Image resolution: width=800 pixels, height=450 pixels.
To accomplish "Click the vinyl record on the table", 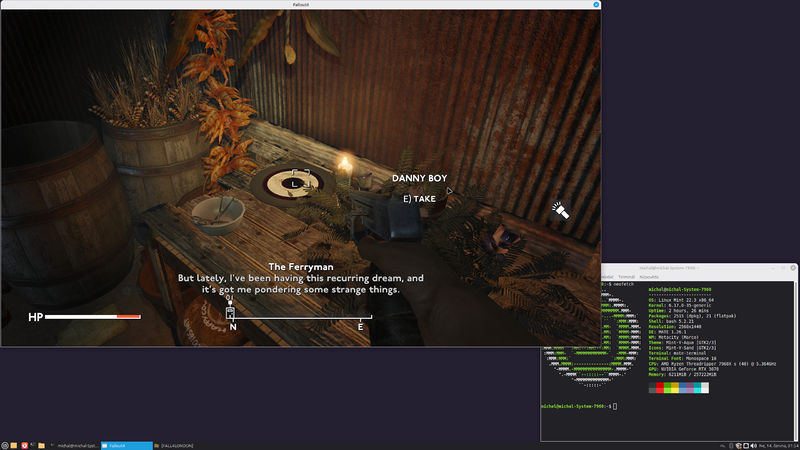I will click(x=294, y=184).
